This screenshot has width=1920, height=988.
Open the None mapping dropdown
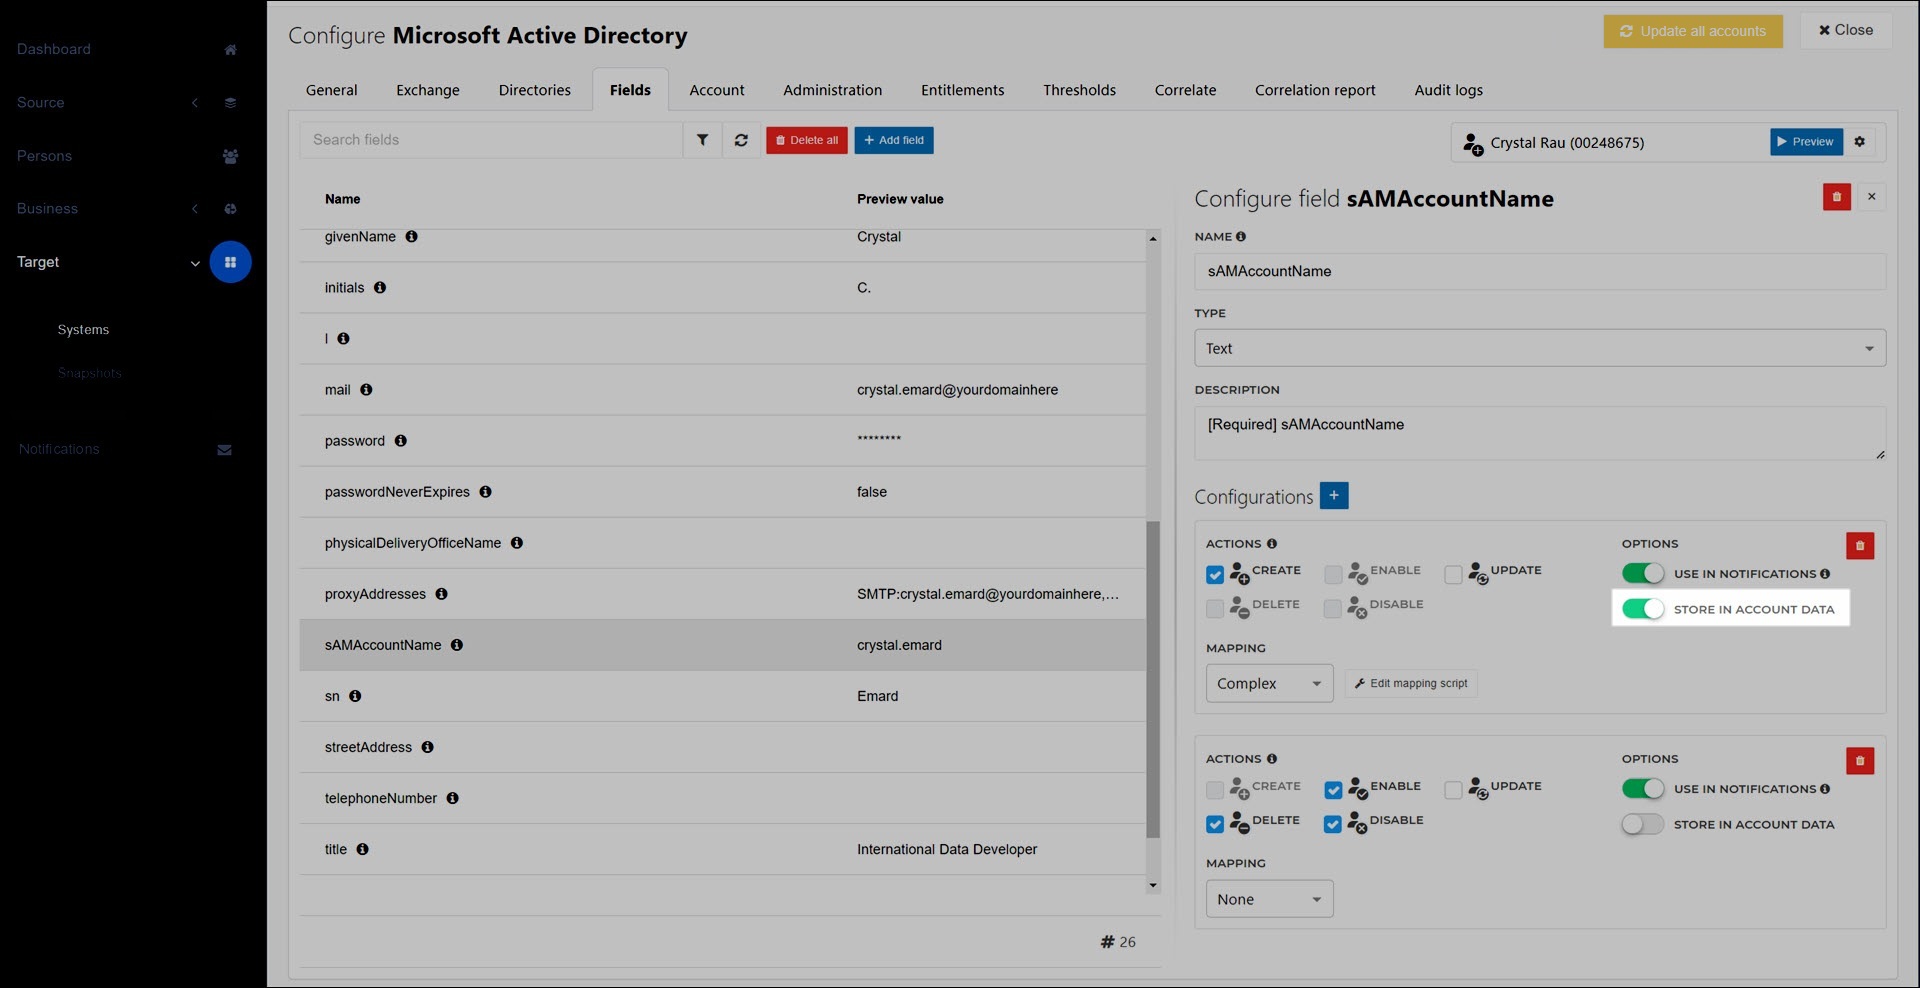1269,899
